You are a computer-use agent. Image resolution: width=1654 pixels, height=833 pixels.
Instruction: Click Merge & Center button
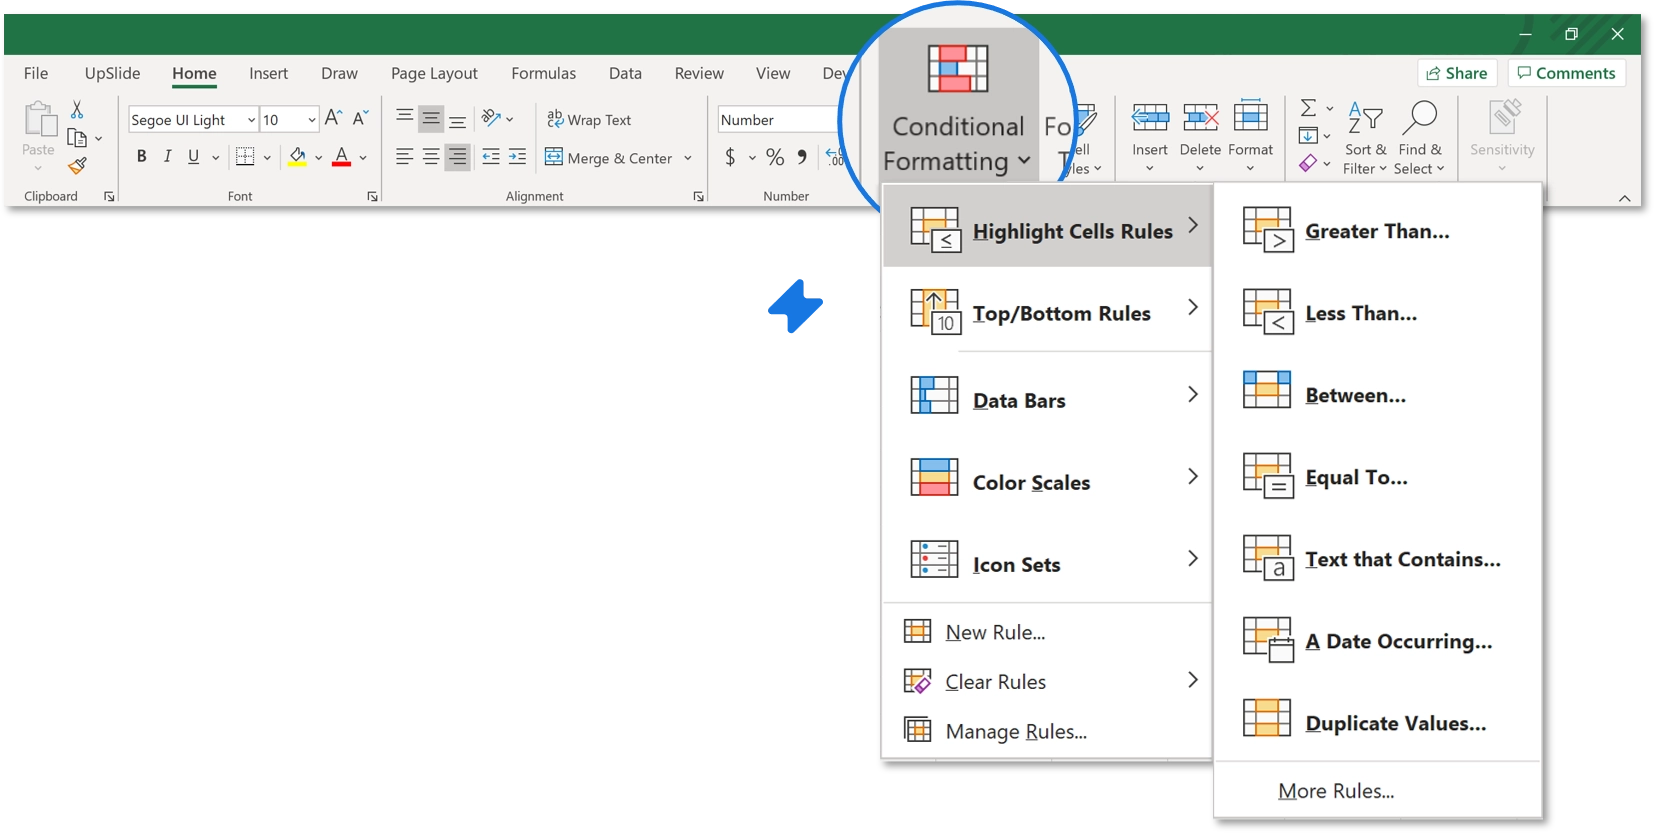tap(608, 158)
